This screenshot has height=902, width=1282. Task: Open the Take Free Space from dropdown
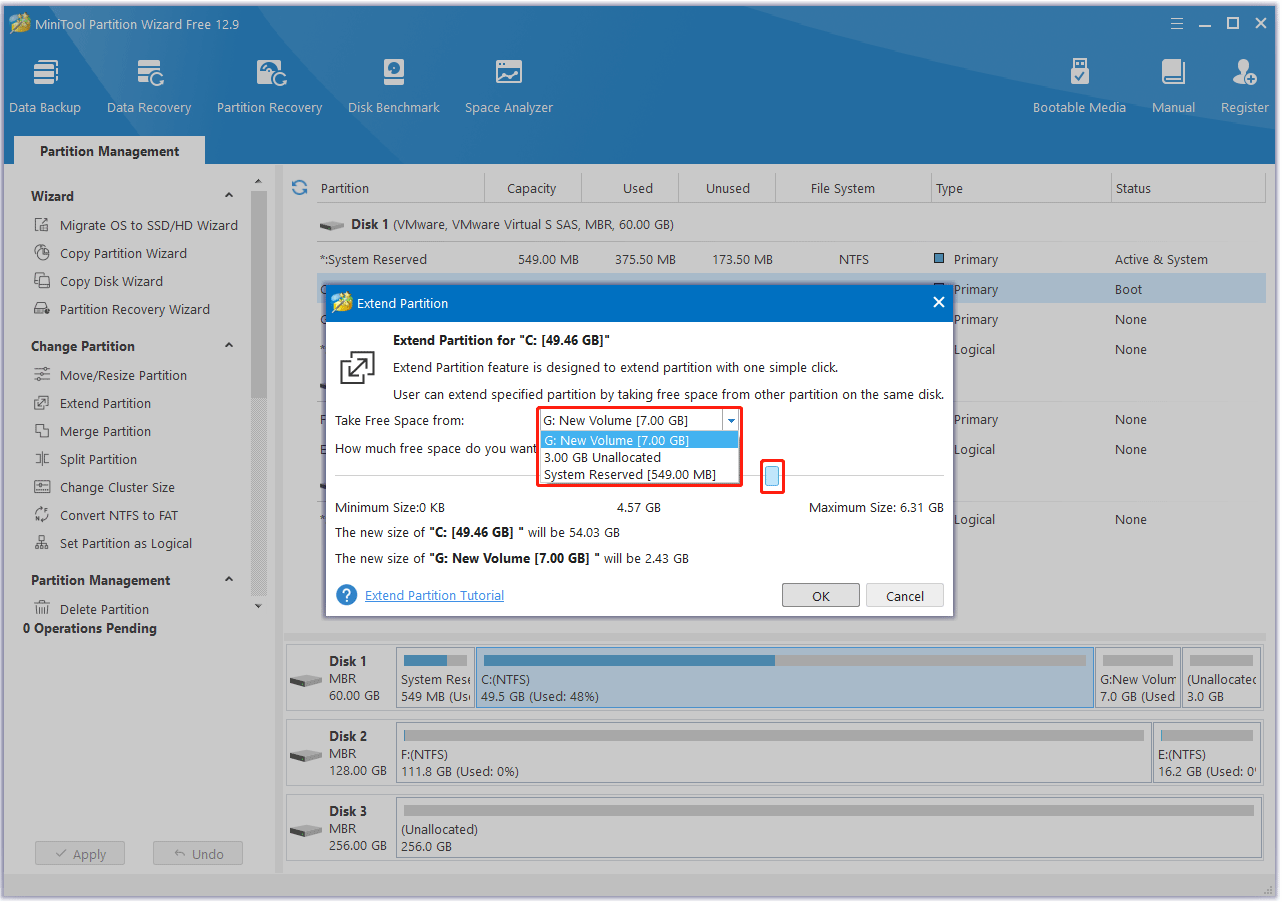pyautogui.click(x=731, y=421)
